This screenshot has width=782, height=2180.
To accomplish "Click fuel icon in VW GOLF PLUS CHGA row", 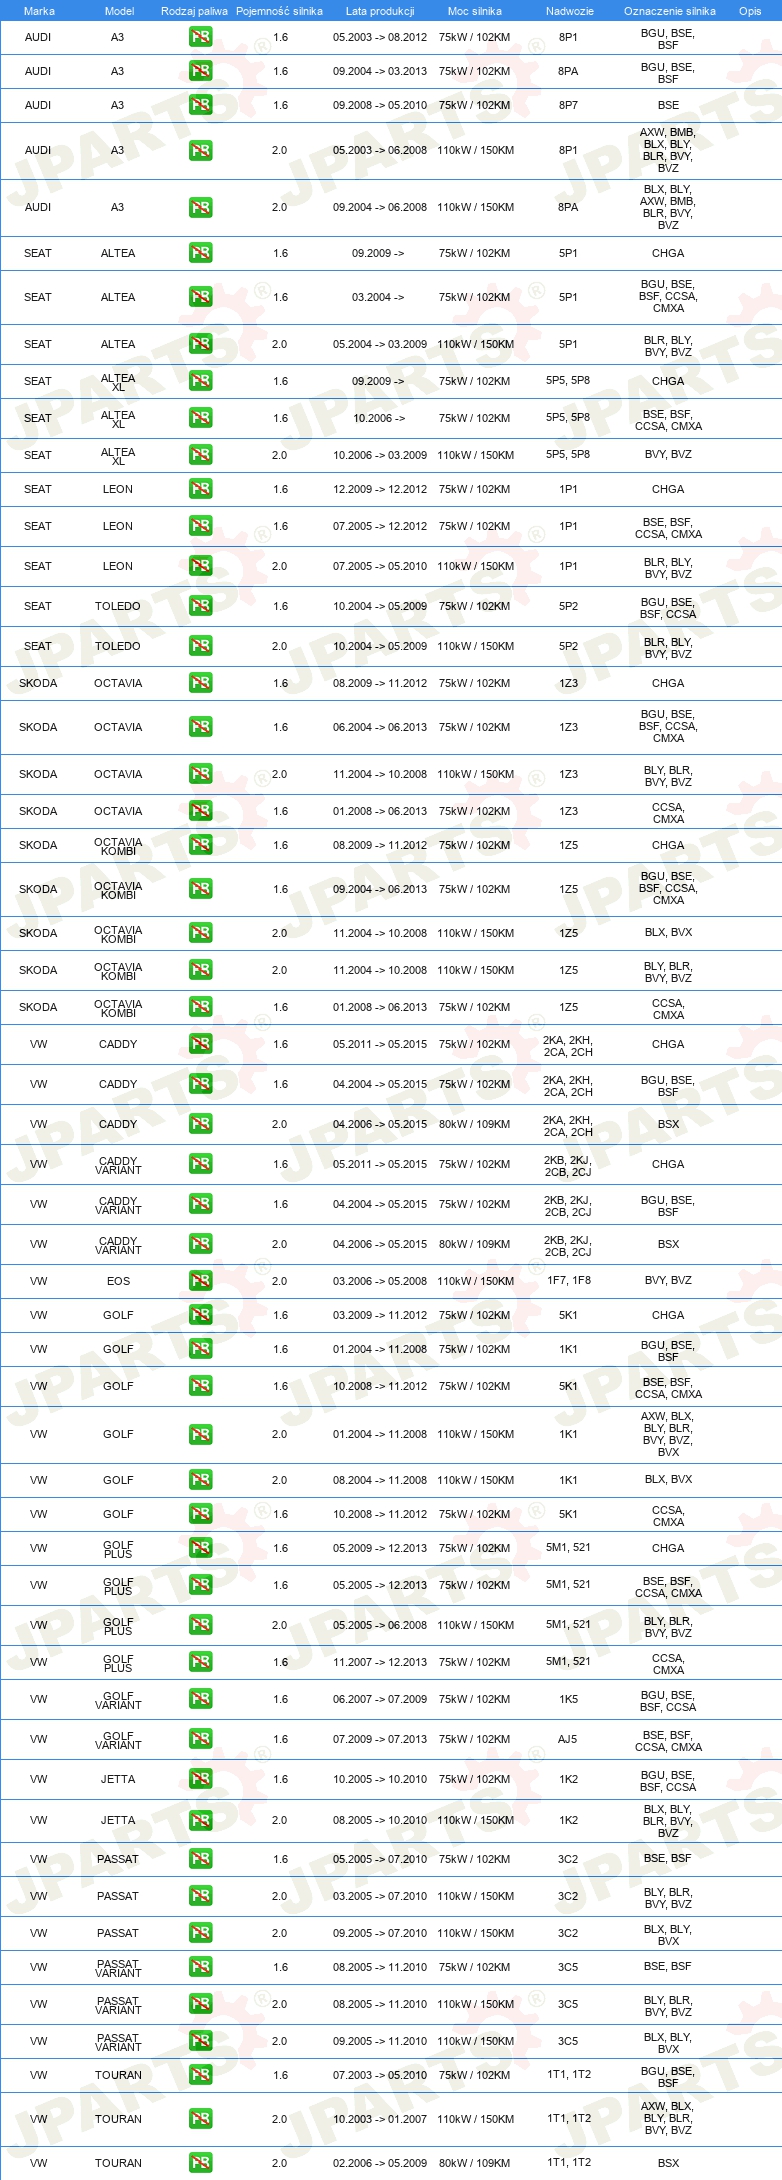I will pyautogui.click(x=200, y=1548).
